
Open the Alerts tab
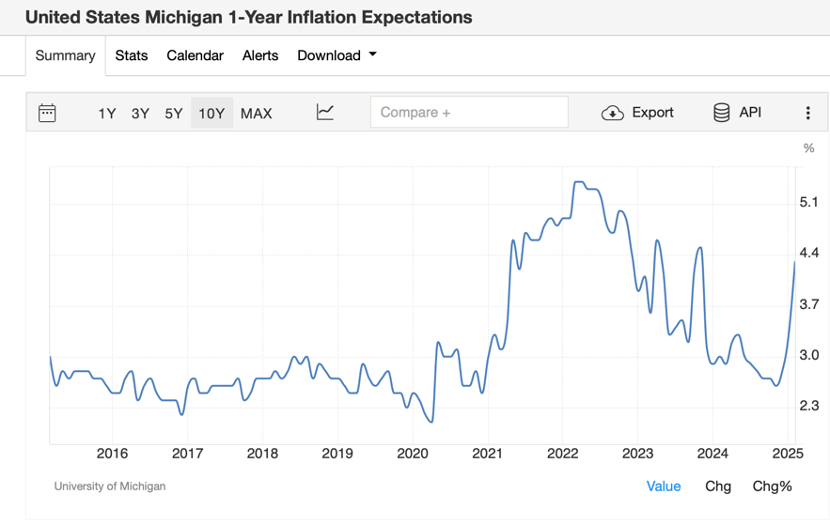click(x=260, y=56)
